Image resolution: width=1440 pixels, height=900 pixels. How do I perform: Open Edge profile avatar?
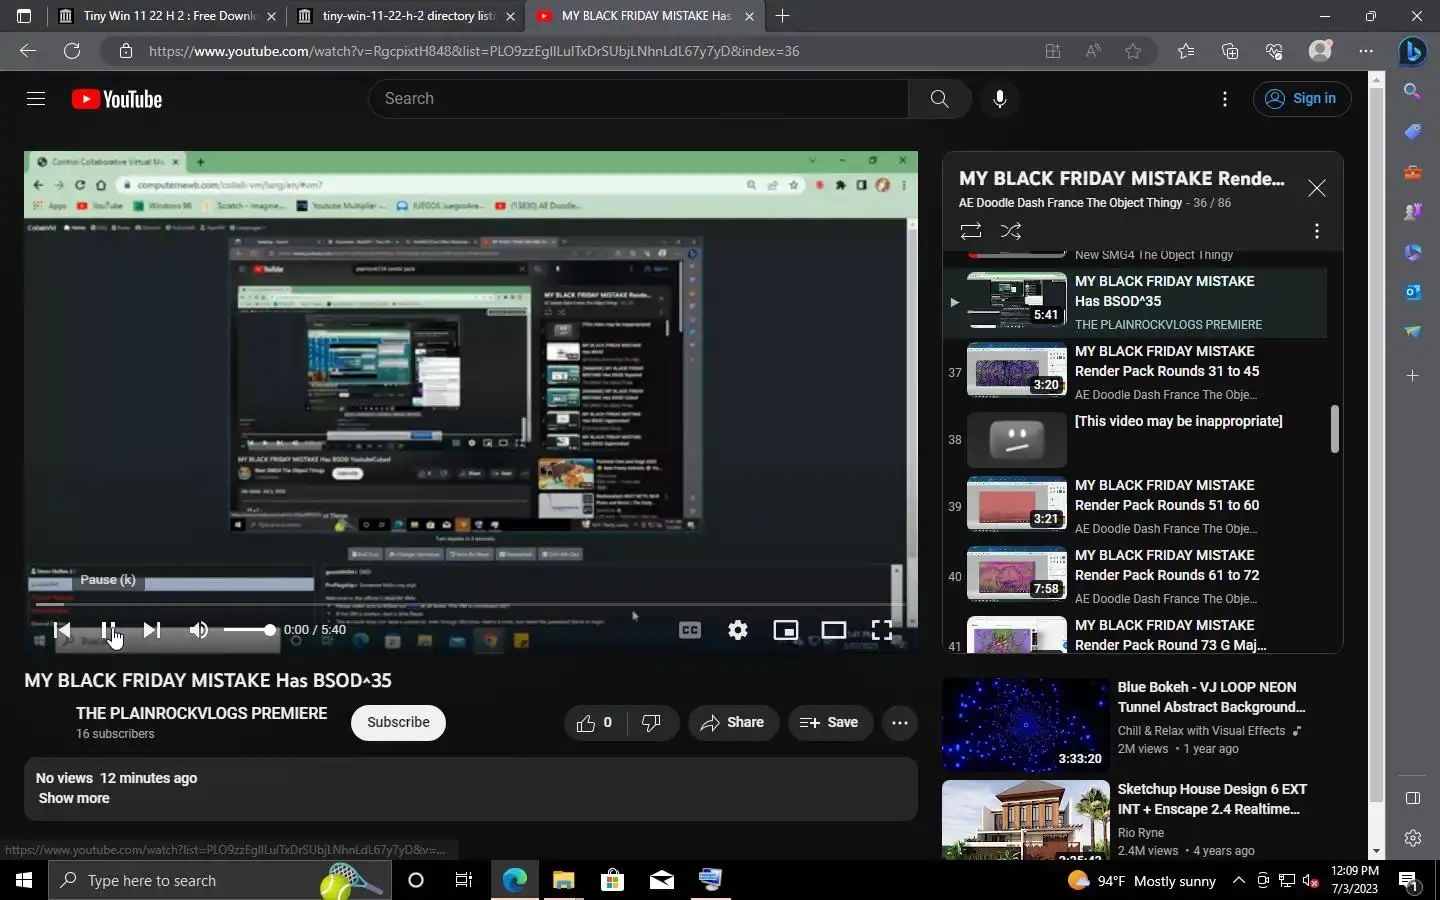pyautogui.click(x=1321, y=51)
